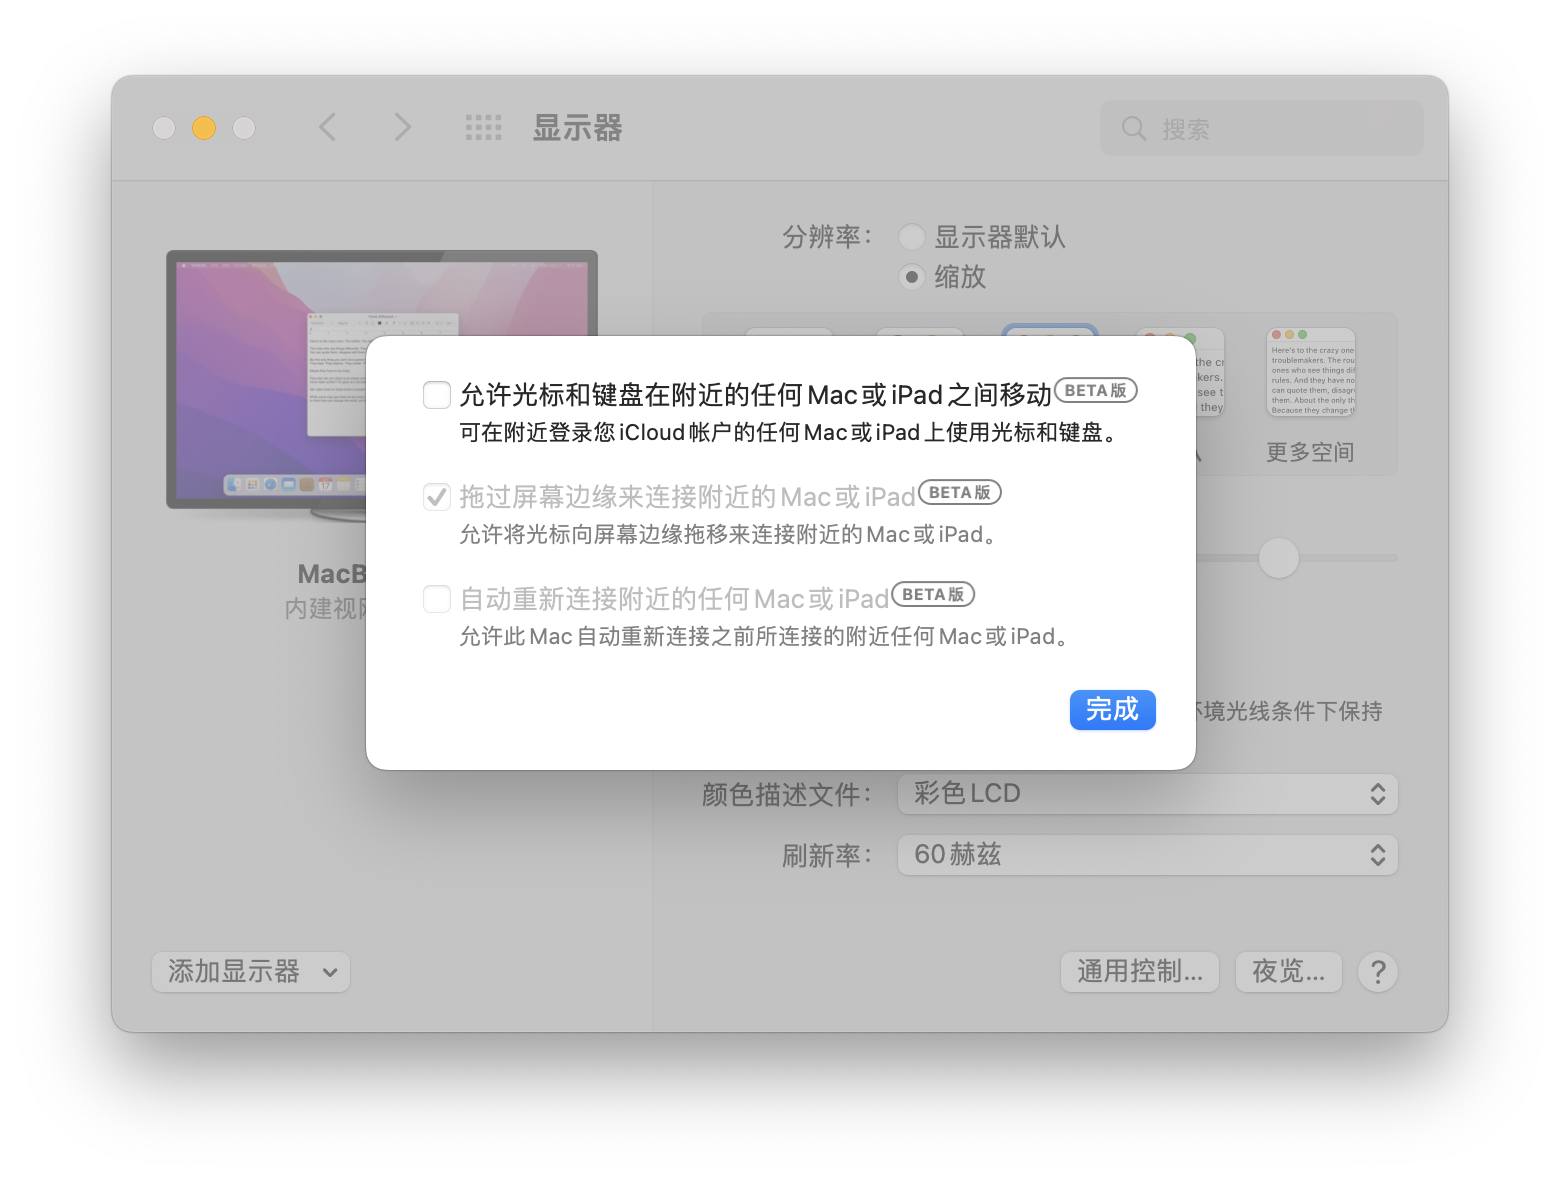Click the 显示器 window title
Screen dimensions: 1560x1180
(578, 128)
